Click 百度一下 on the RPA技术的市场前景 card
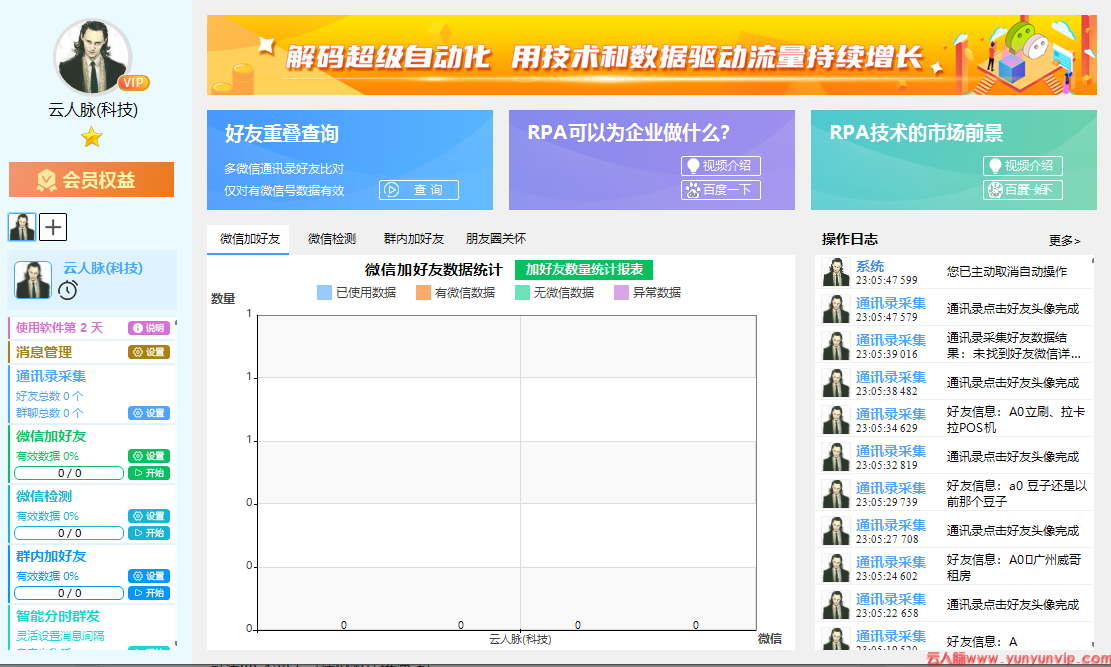The height and width of the screenshot is (667, 1111). [1022, 190]
